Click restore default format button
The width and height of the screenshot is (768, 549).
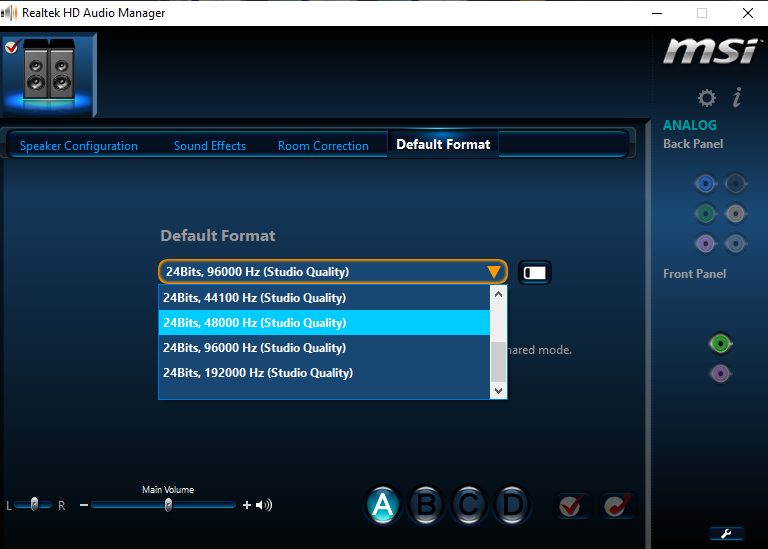tap(535, 272)
